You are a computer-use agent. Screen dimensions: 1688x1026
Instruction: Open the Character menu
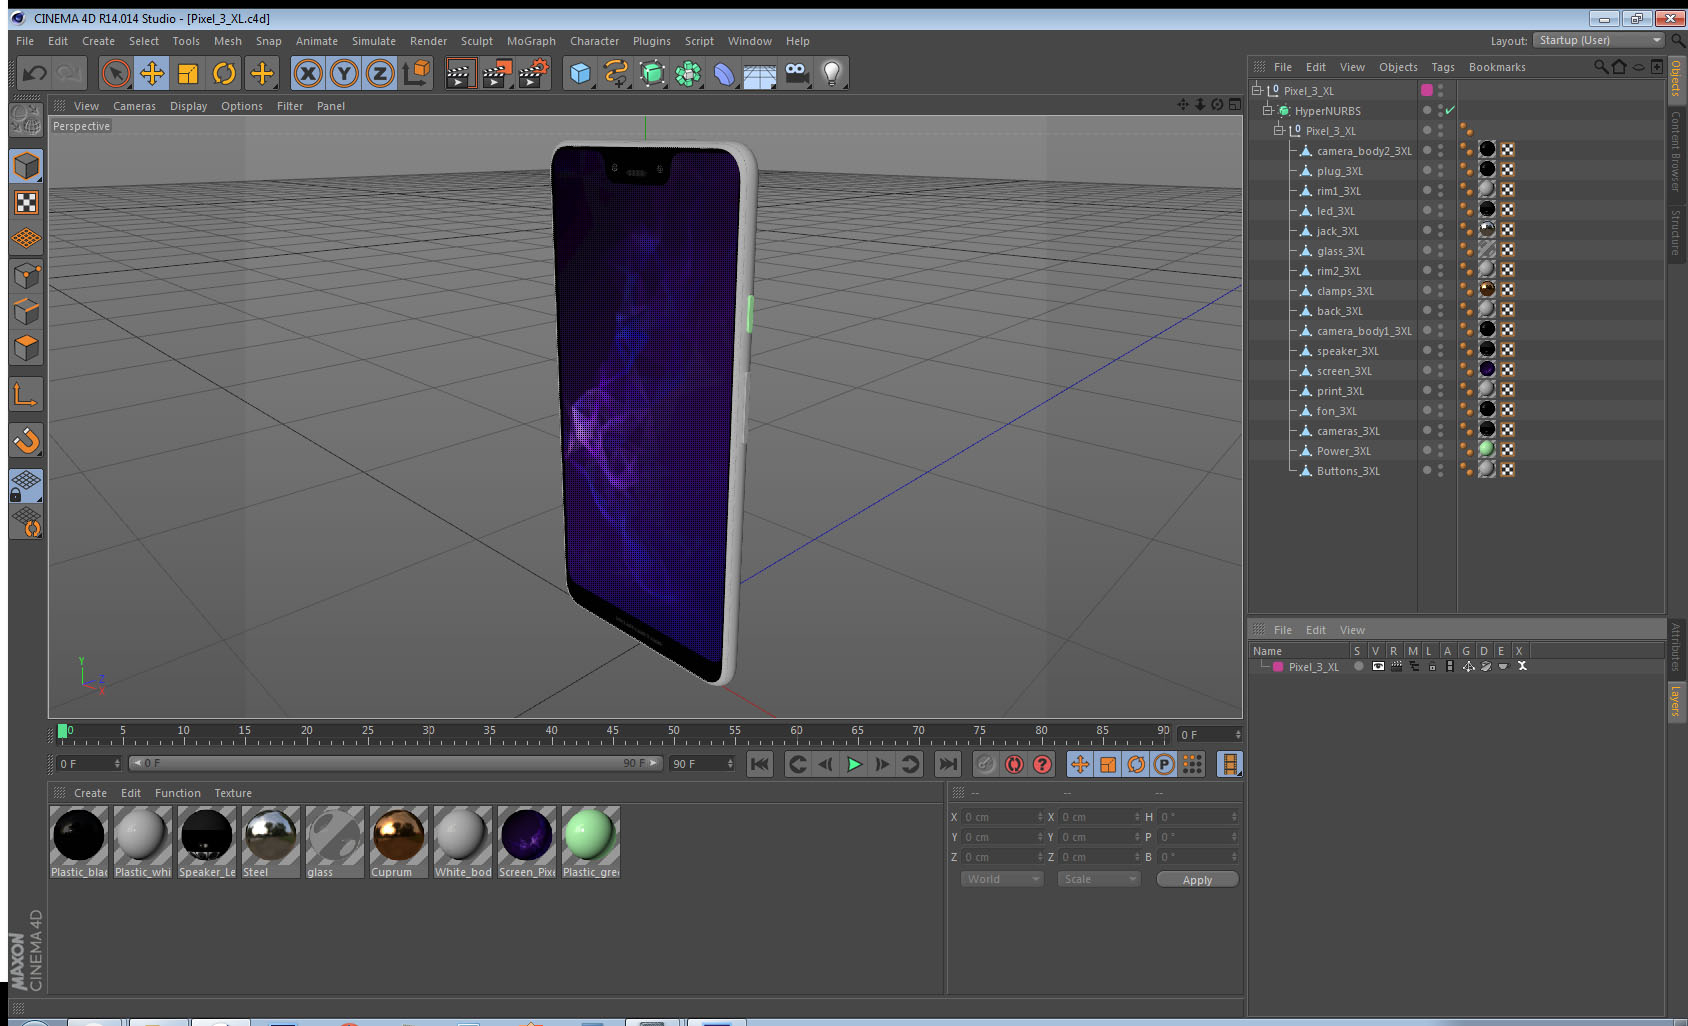(x=594, y=41)
